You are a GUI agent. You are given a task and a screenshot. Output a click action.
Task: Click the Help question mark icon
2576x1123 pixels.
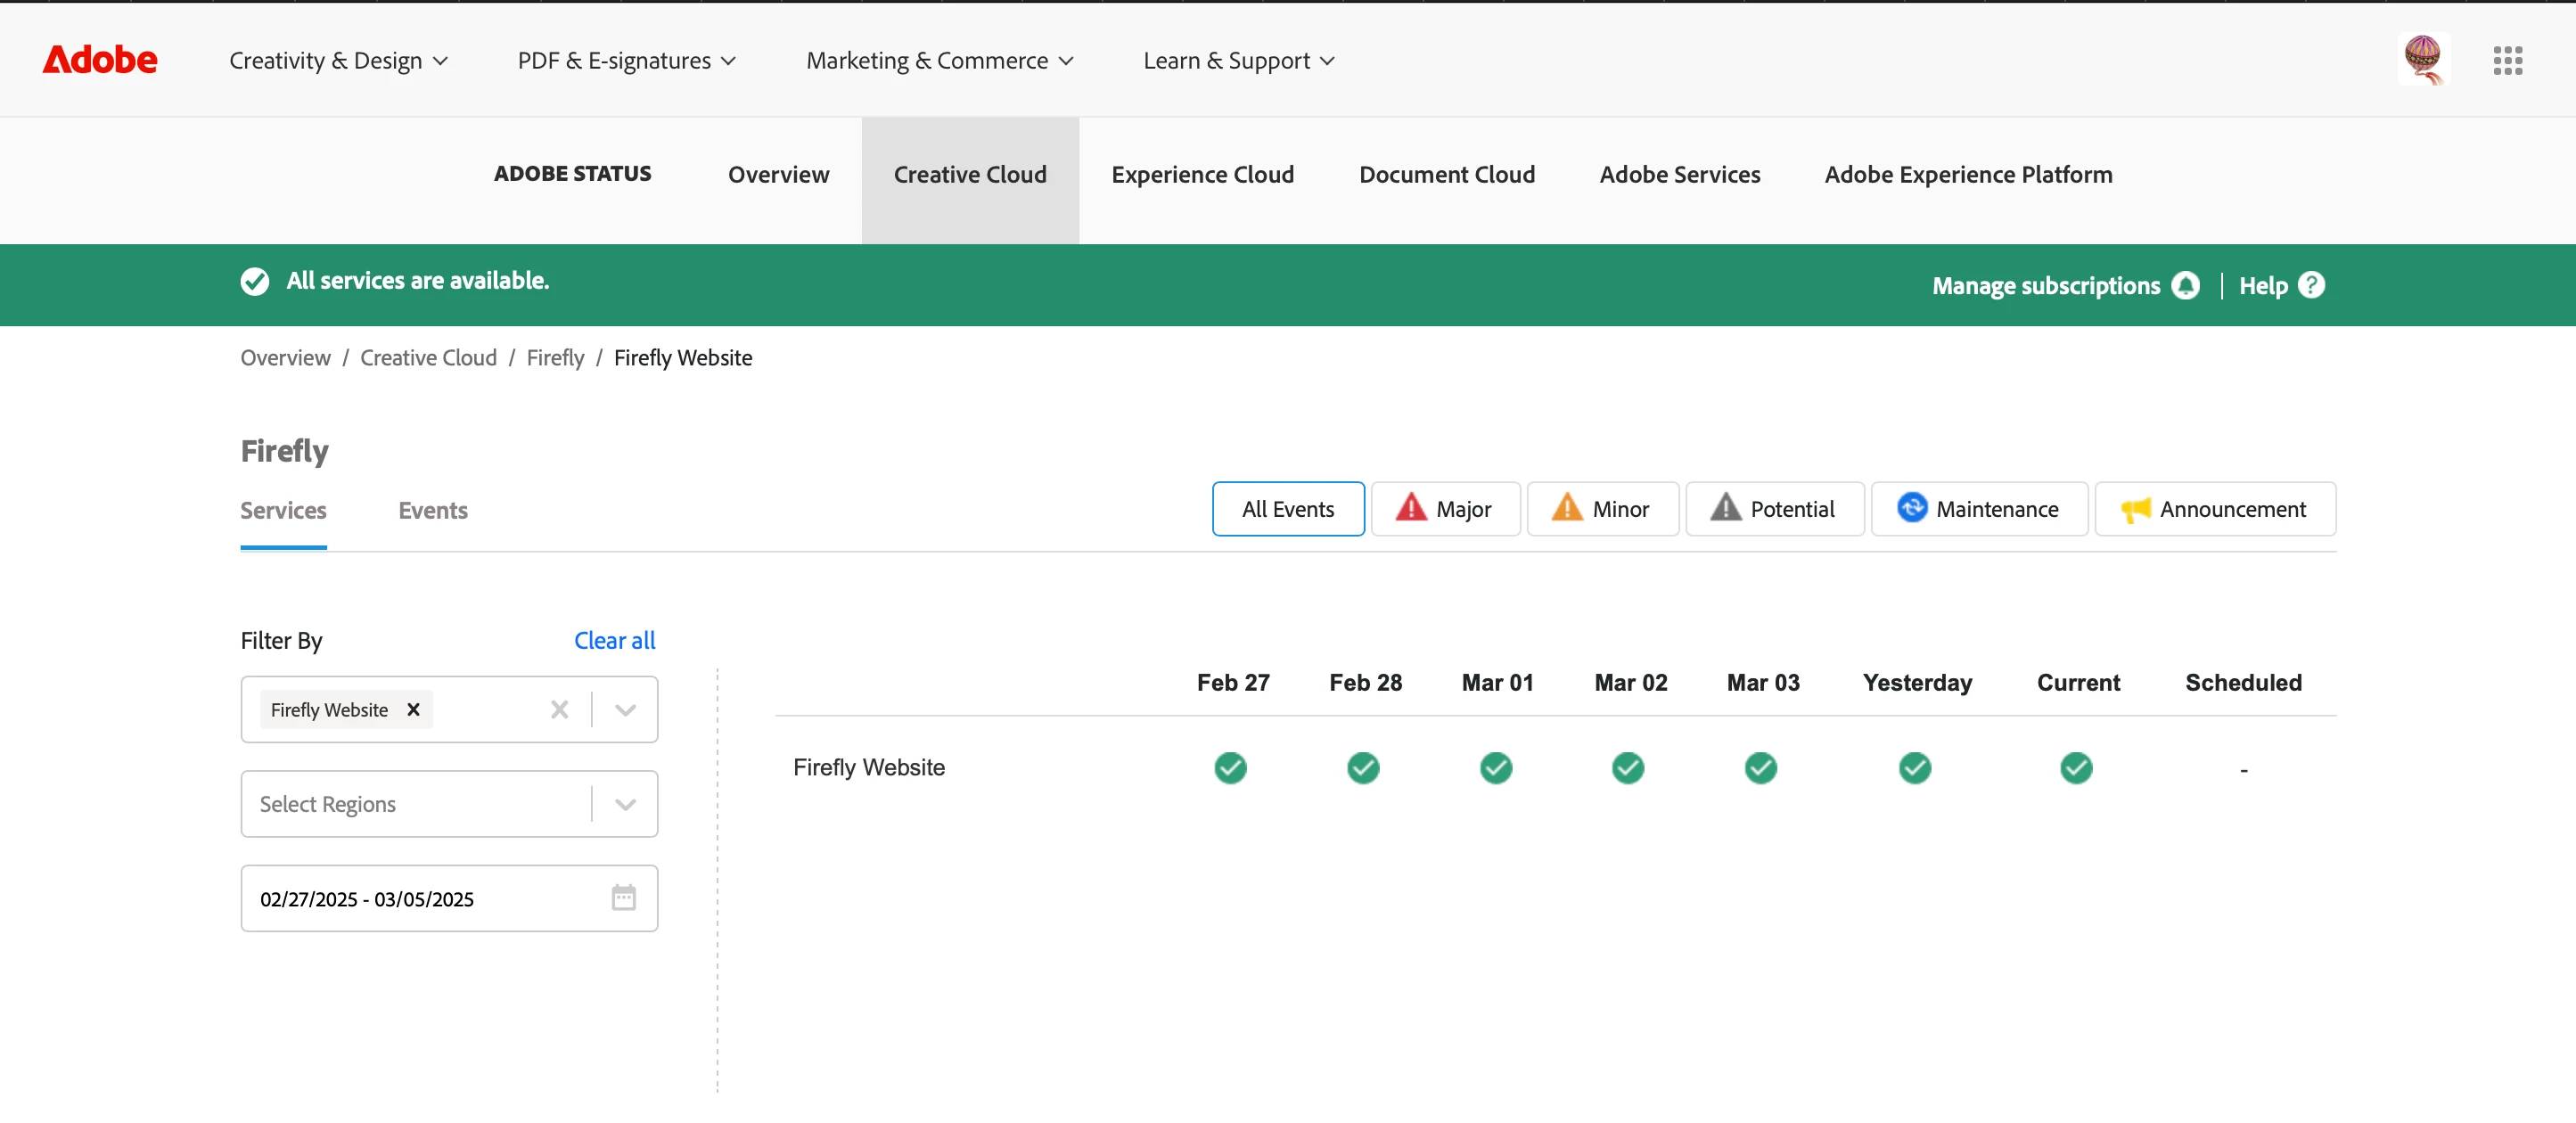coord(2311,285)
